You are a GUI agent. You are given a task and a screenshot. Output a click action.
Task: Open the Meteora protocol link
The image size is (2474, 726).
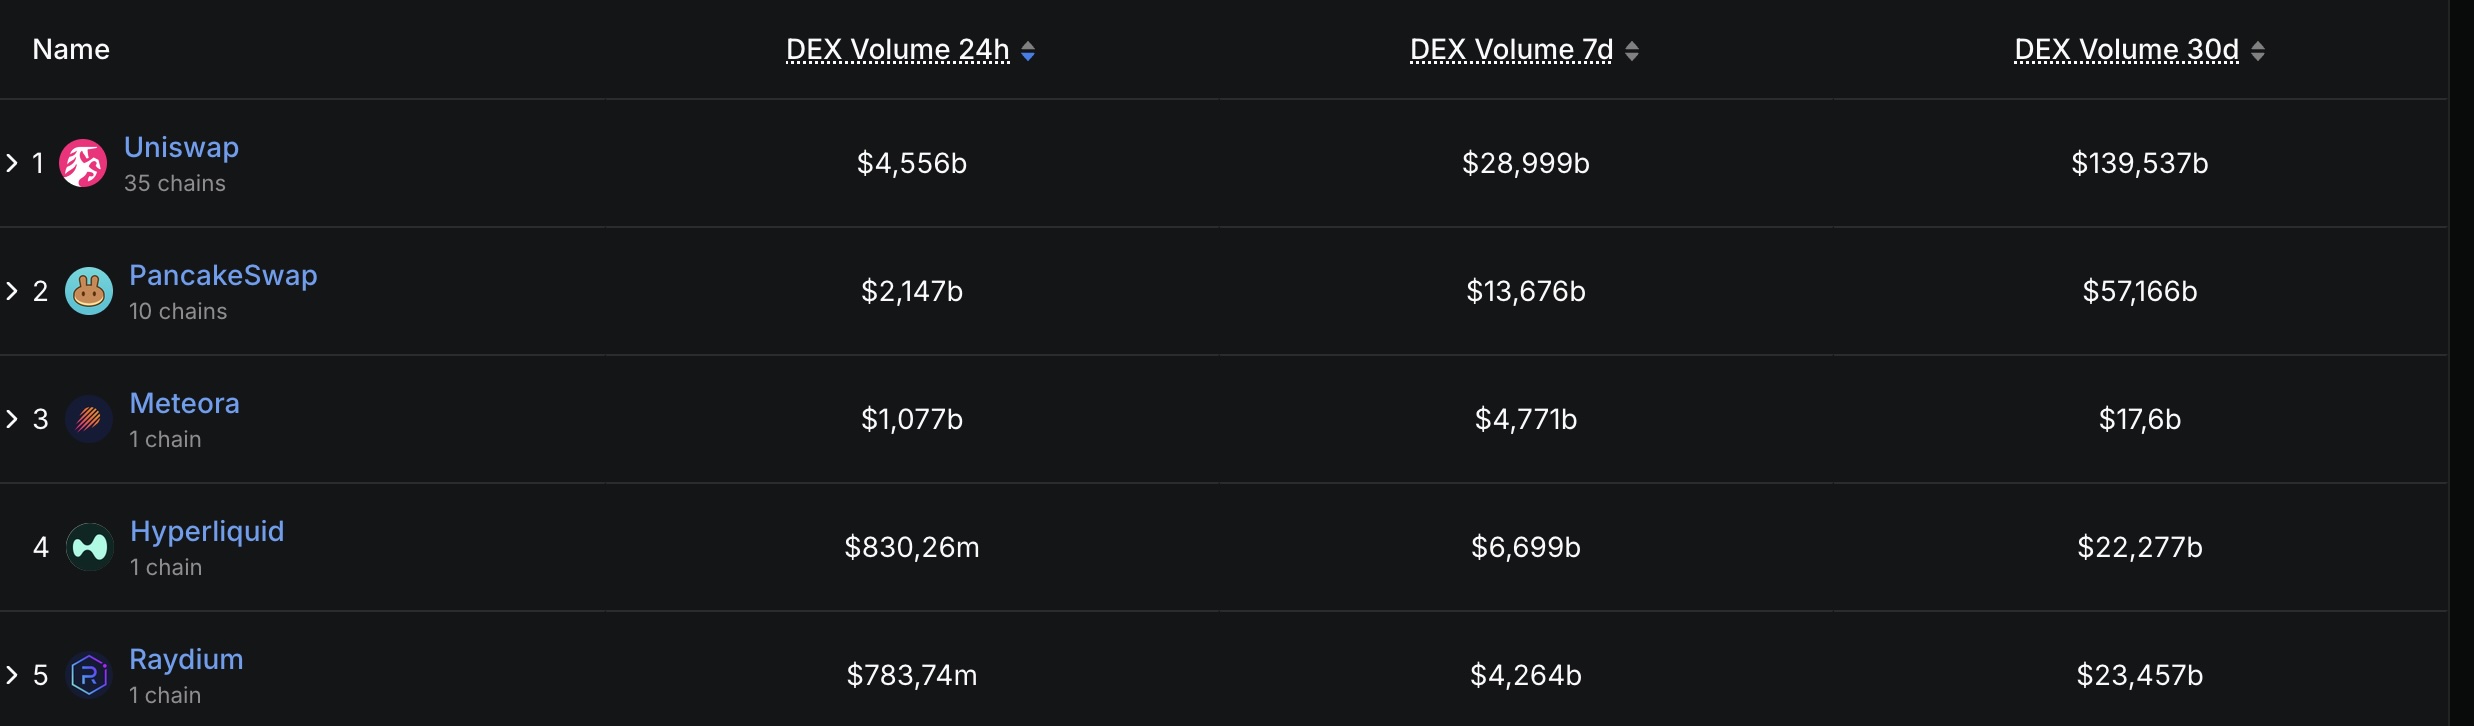tap(184, 403)
